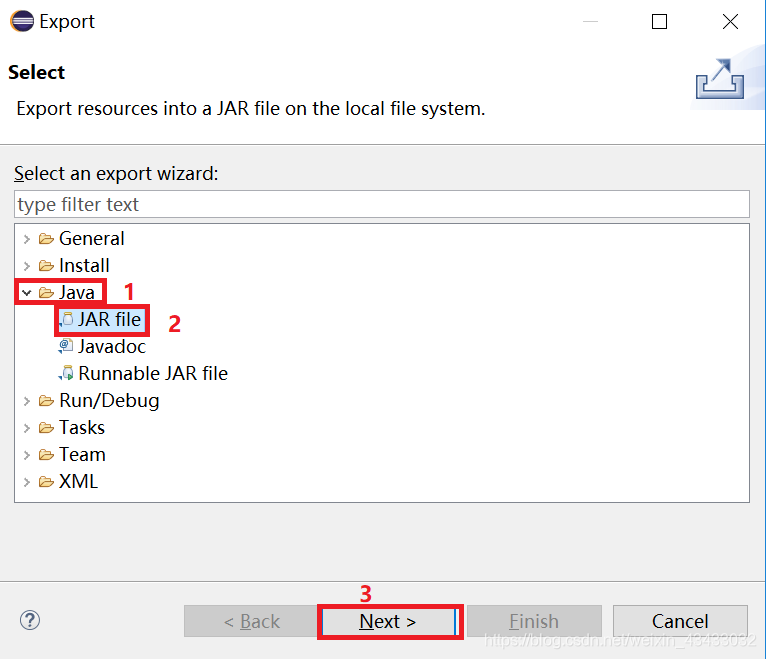Screen dimensions: 766x659
Task: Select the XML tree label
Action: 78,481
